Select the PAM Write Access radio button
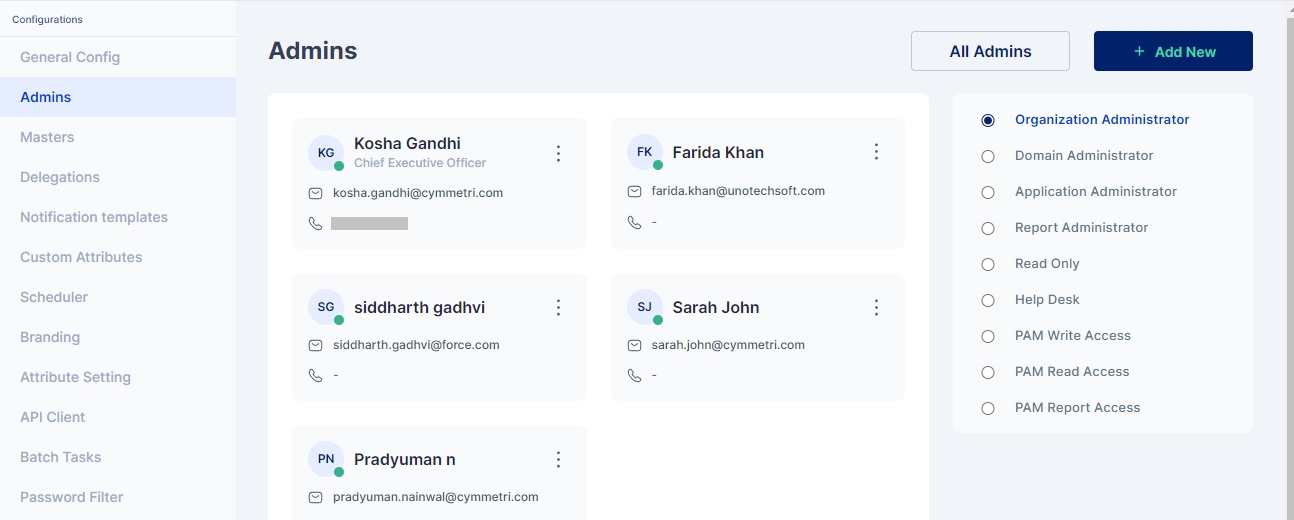 coord(988,336)
